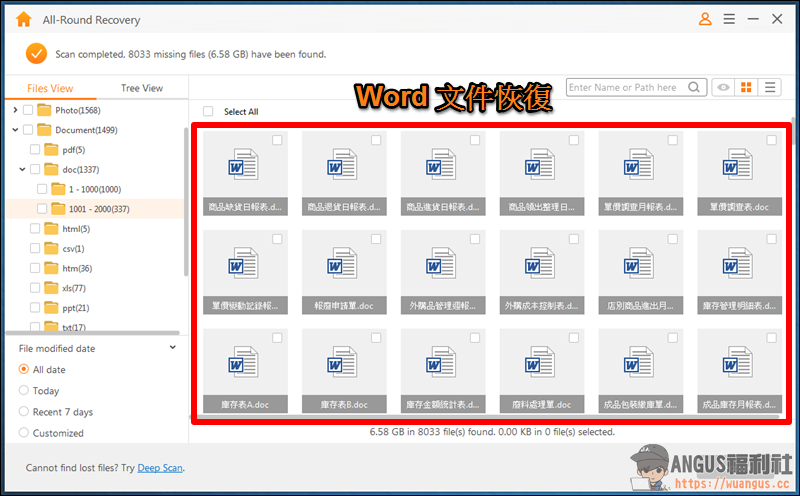Click the search magnifier icon
This screenshot has height=496, width=800.
[x=693, y=87]
